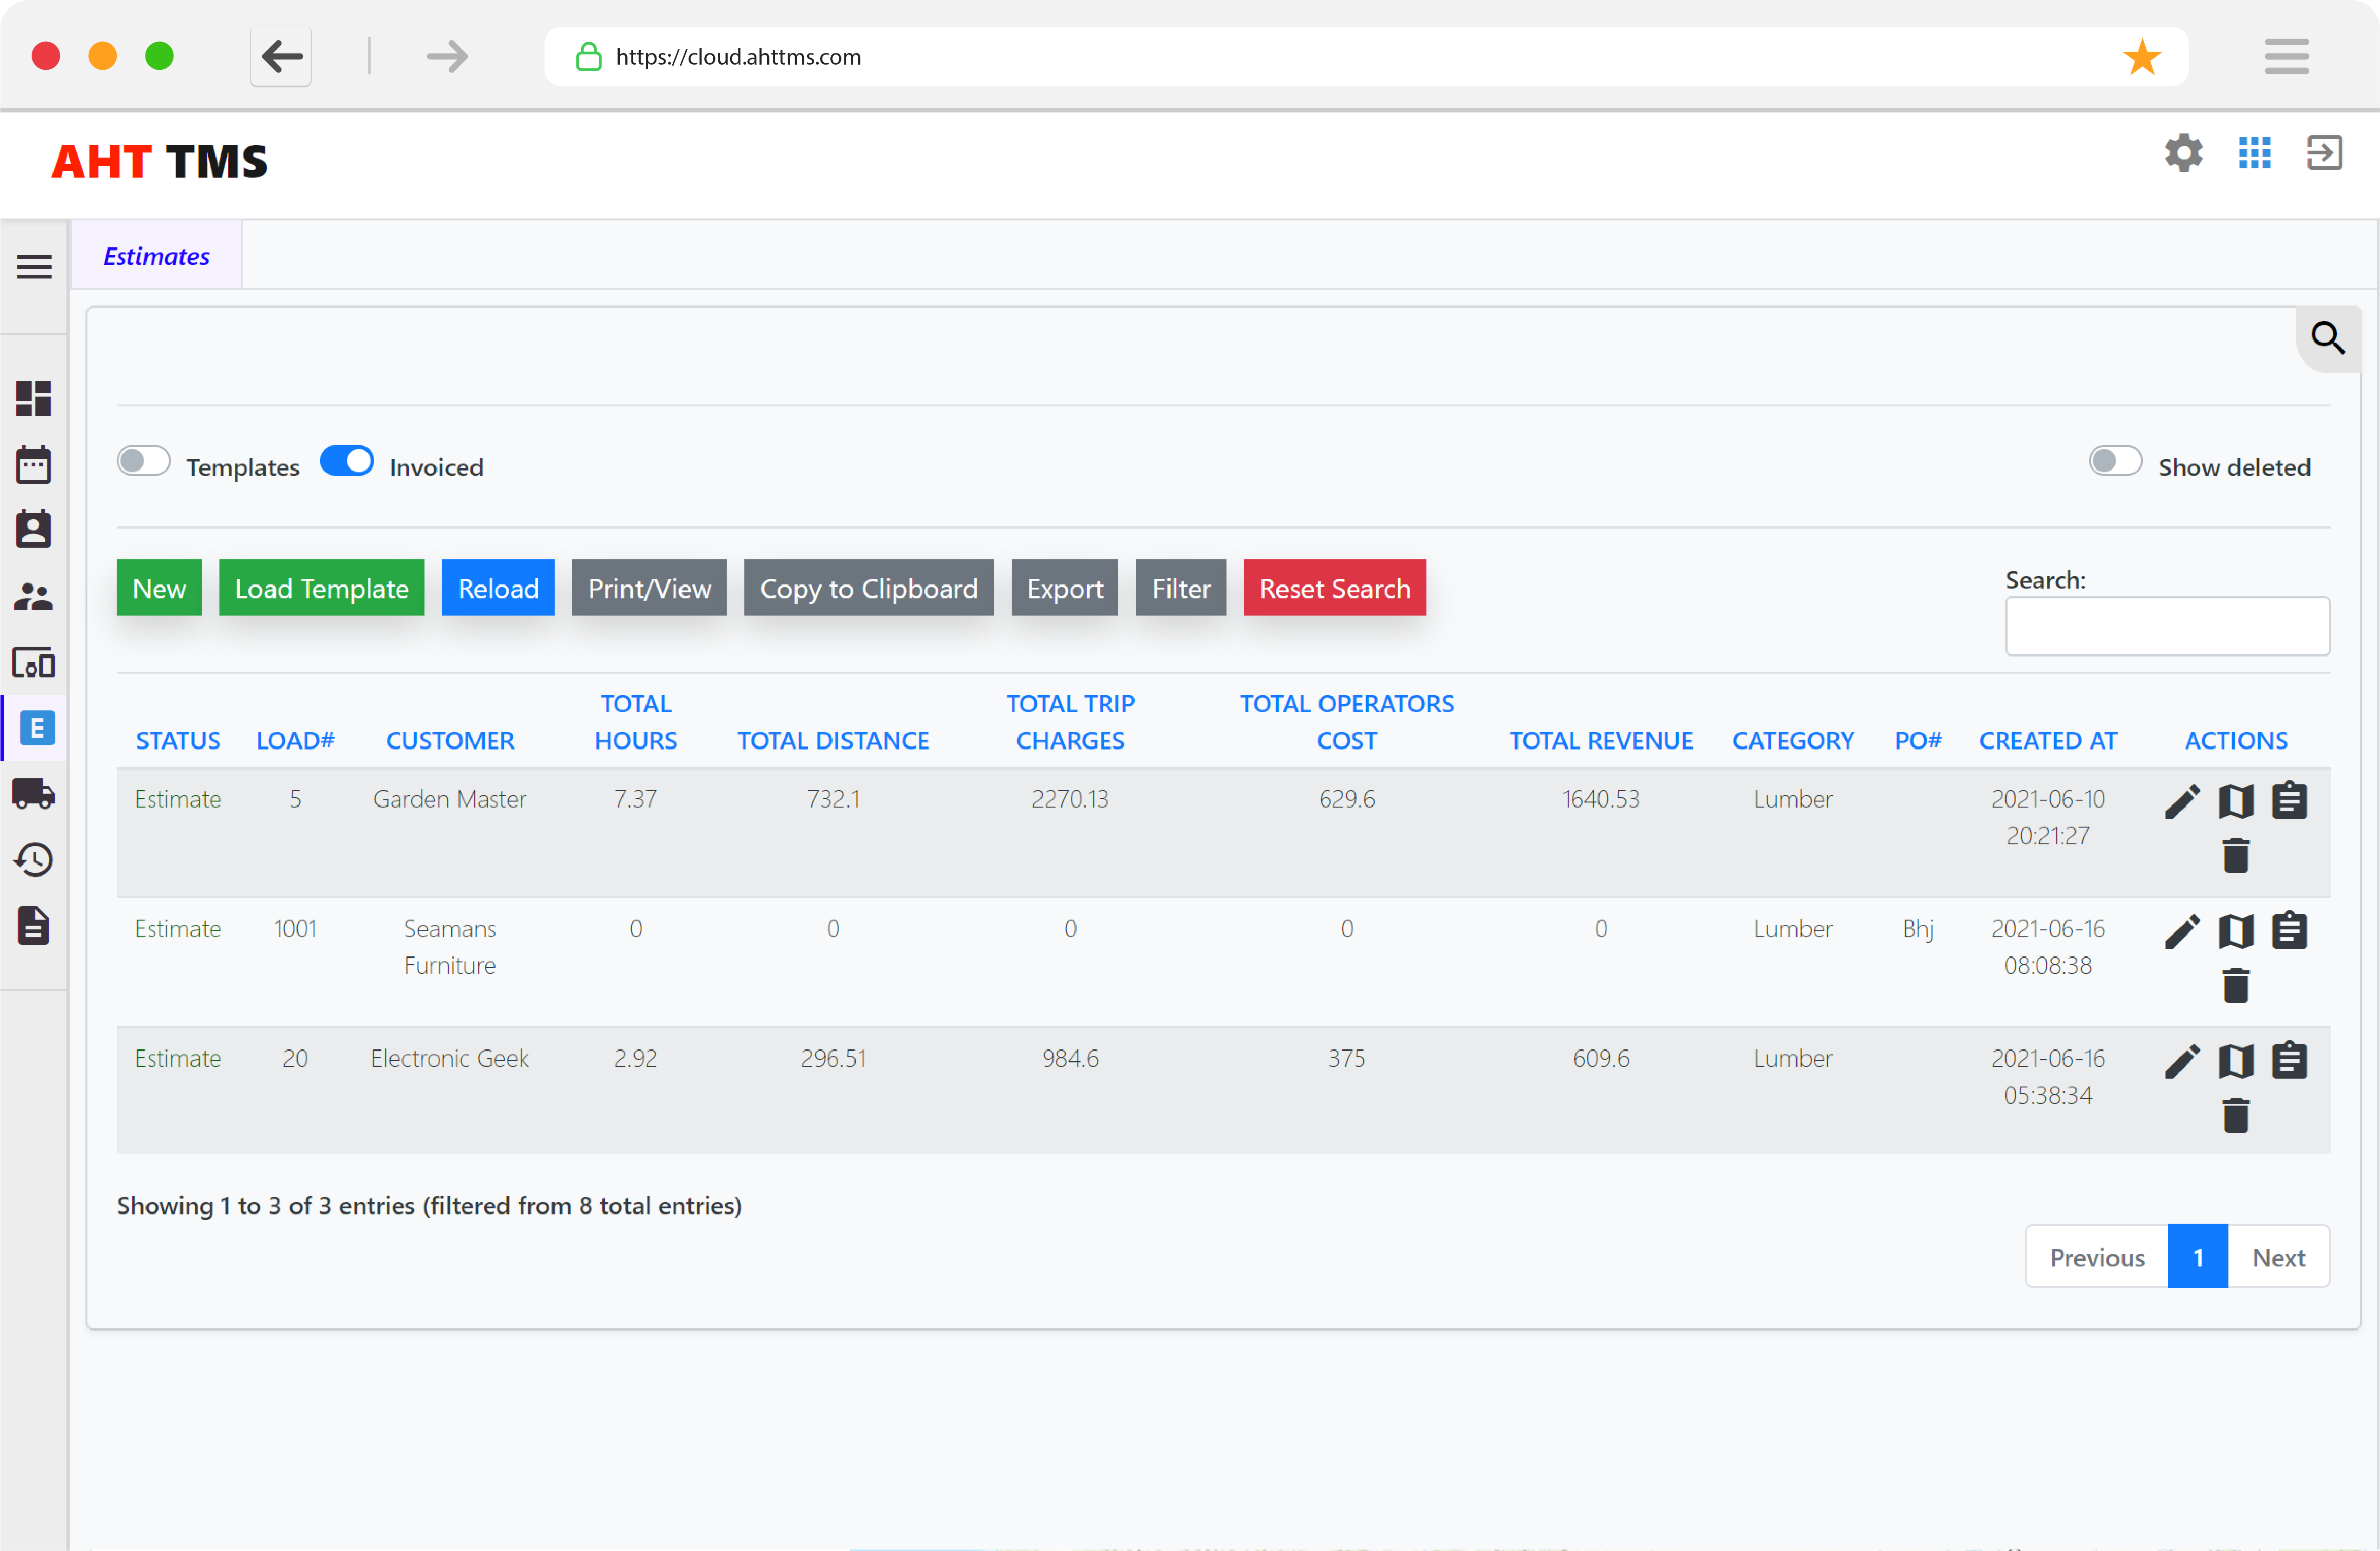The width and height of the screenshot is (2380, 1551).
Task: Select the Trucks icon in the sidebar
Action: [x=34, y=794]
